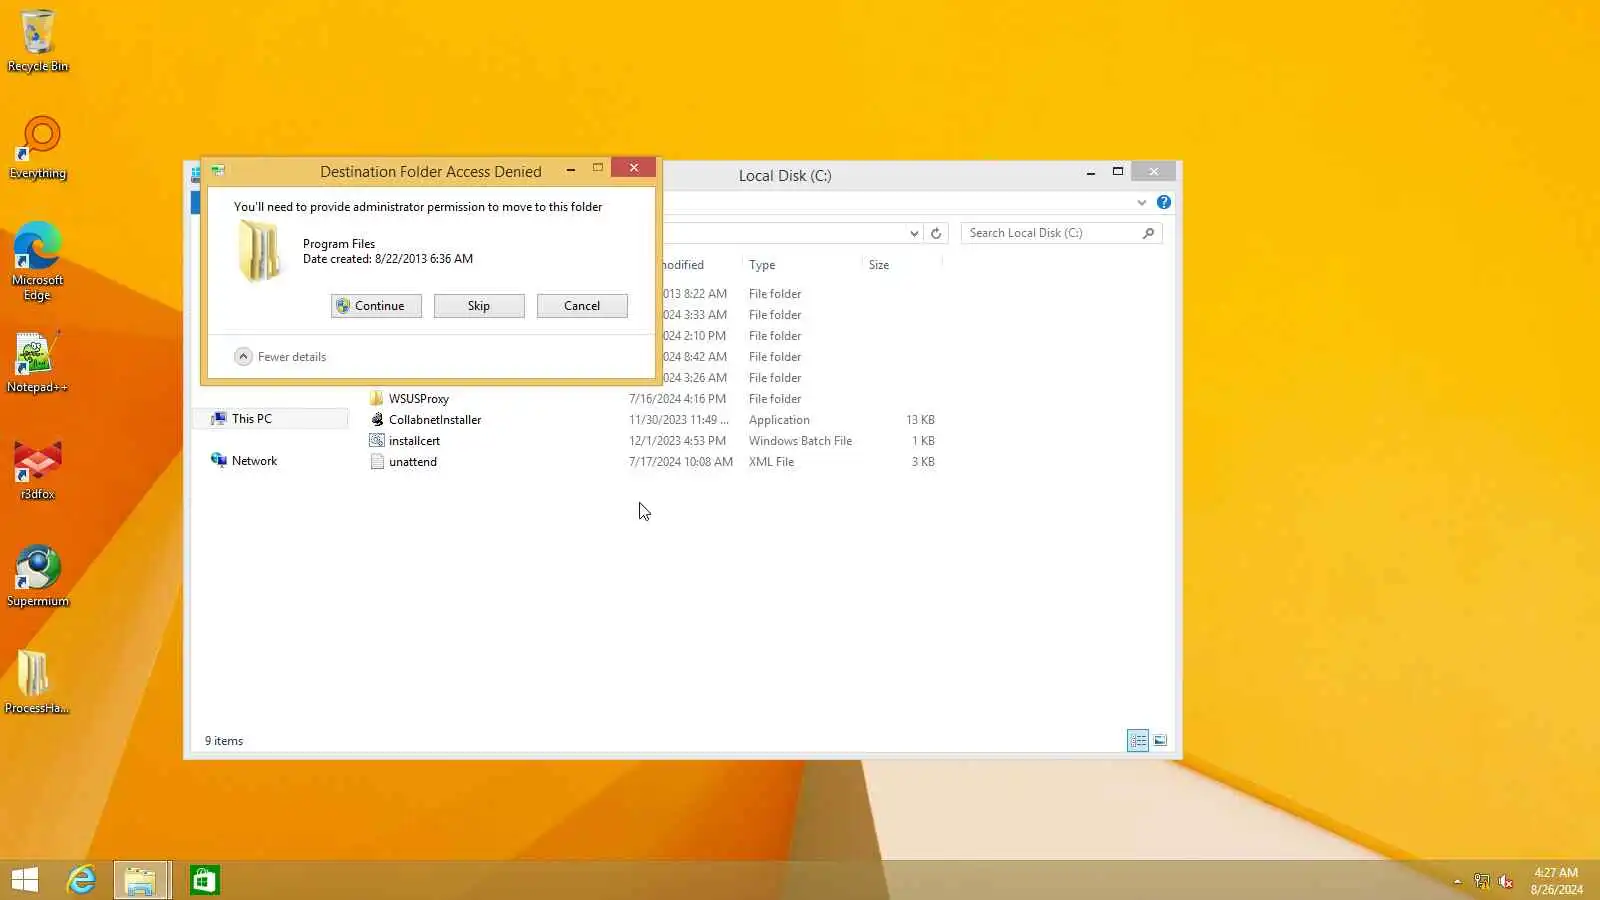Click the 7/16/2024 4:16 PM date cell

(x=677, y=399)
